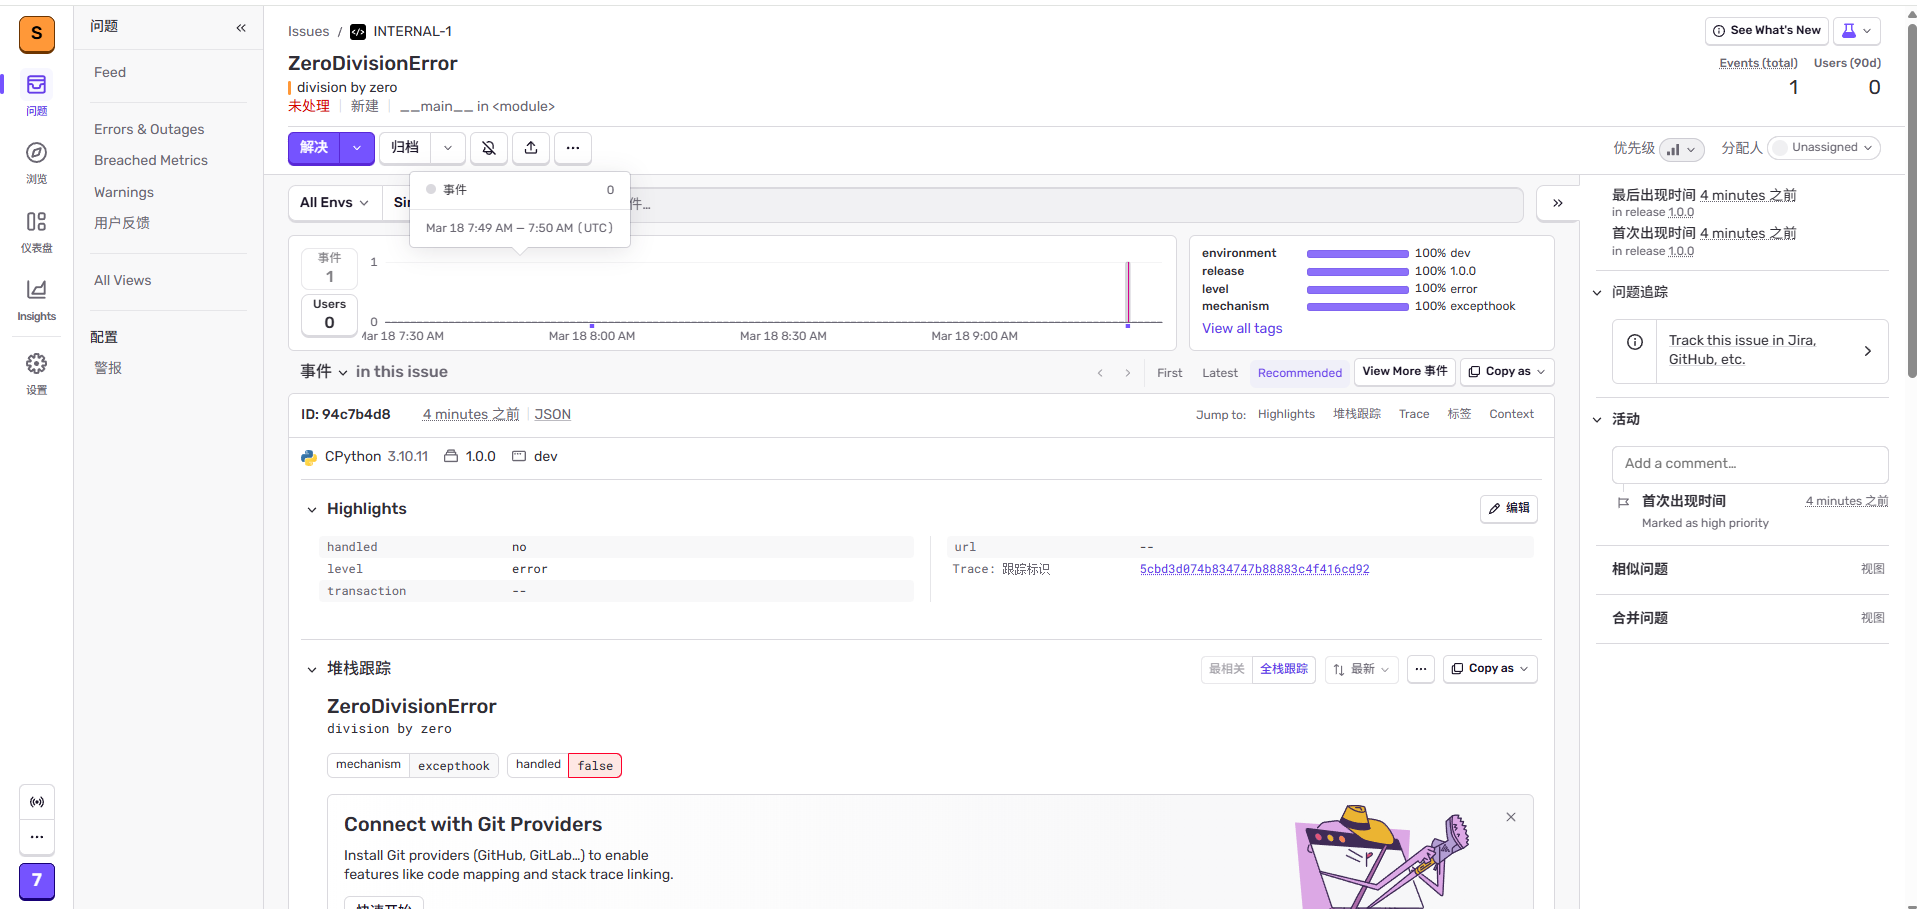
Task: Click the Resolve button
Action: [x=314, y=148]
